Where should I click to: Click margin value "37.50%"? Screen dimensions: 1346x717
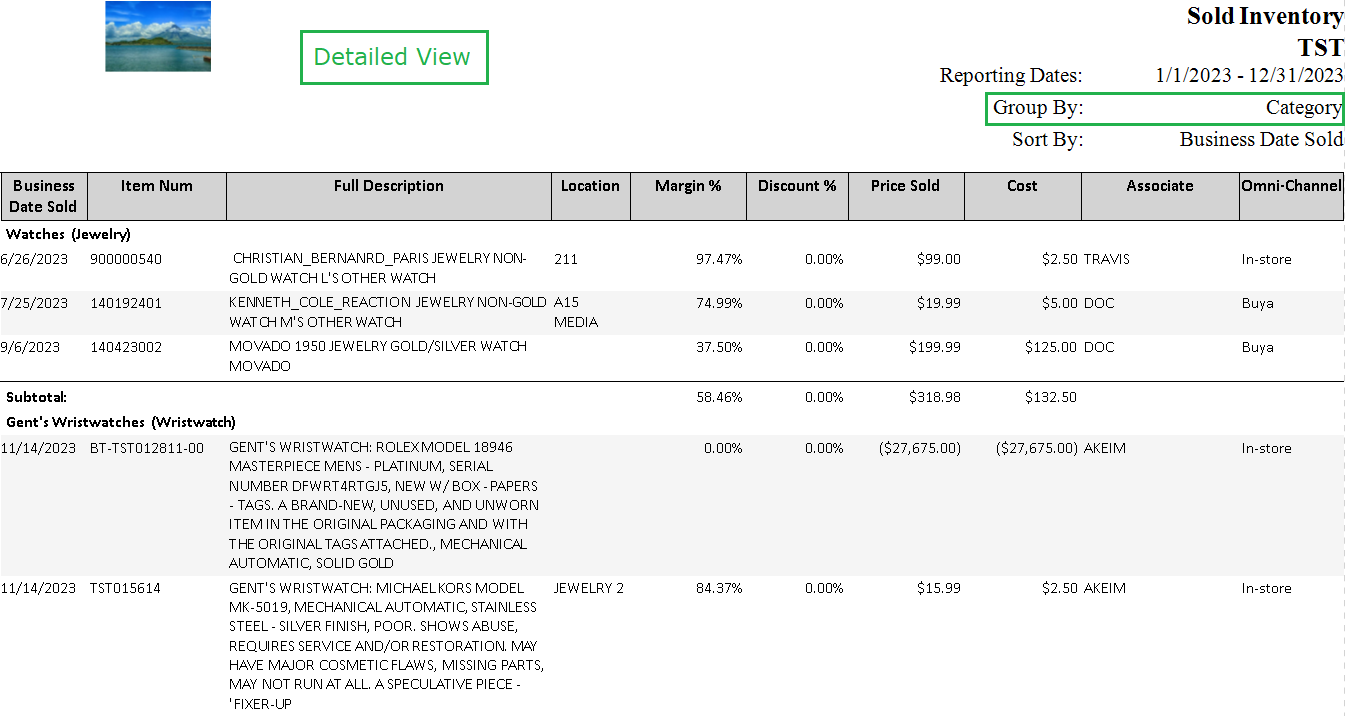point(719,347)
